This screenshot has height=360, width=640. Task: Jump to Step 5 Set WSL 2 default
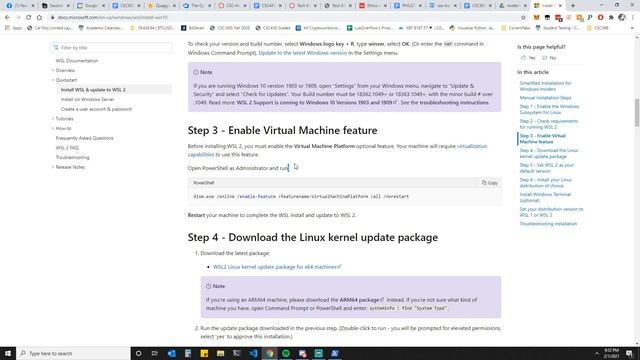547,168
